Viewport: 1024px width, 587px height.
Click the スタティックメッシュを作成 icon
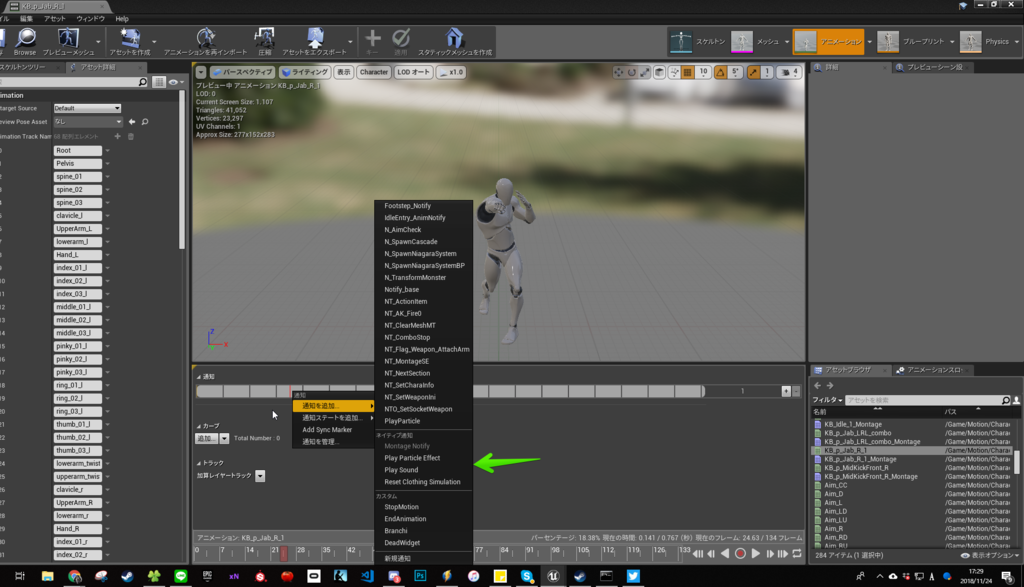[x=455, y=41]
